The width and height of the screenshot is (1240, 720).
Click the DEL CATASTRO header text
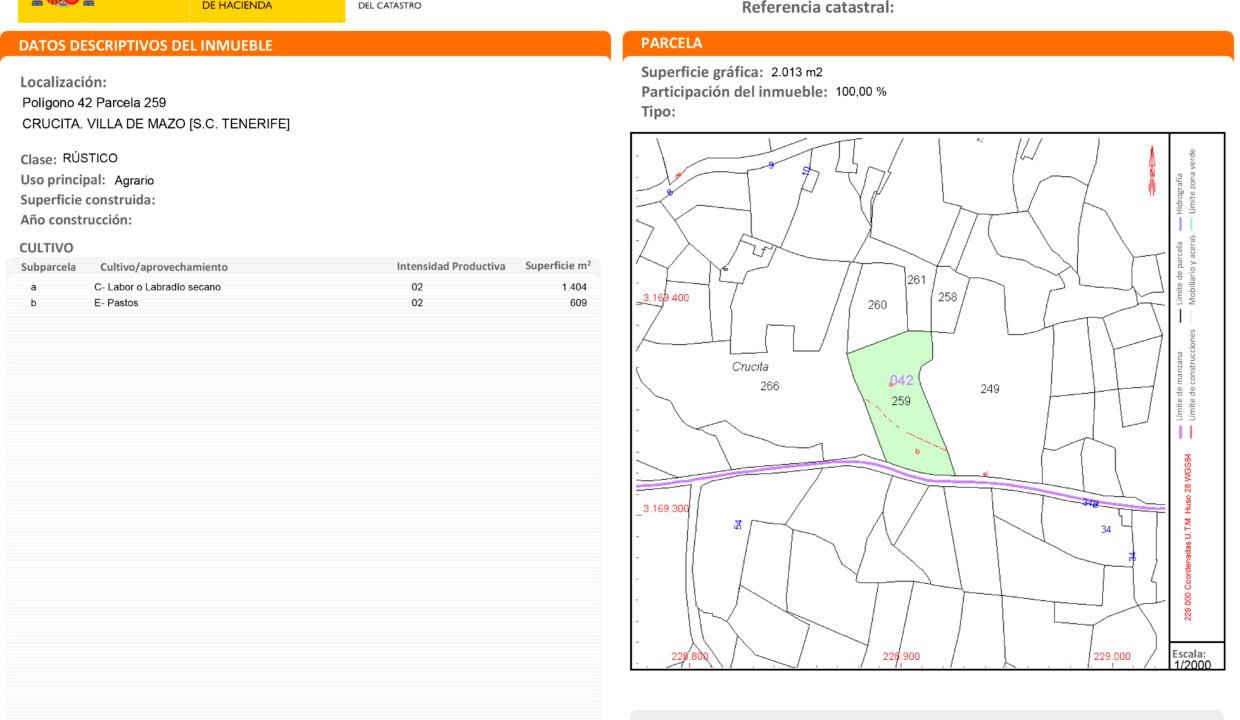(390, 5)
